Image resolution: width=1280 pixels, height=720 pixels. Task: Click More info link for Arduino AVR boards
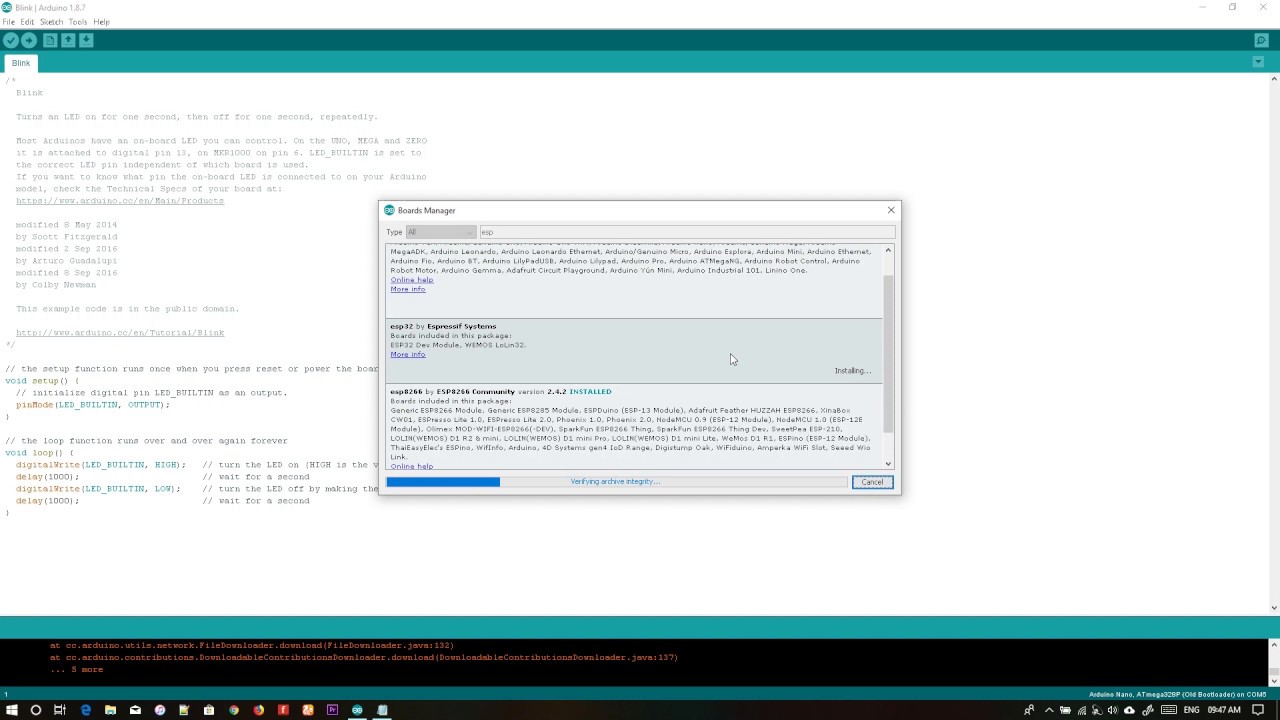point(408,289)
